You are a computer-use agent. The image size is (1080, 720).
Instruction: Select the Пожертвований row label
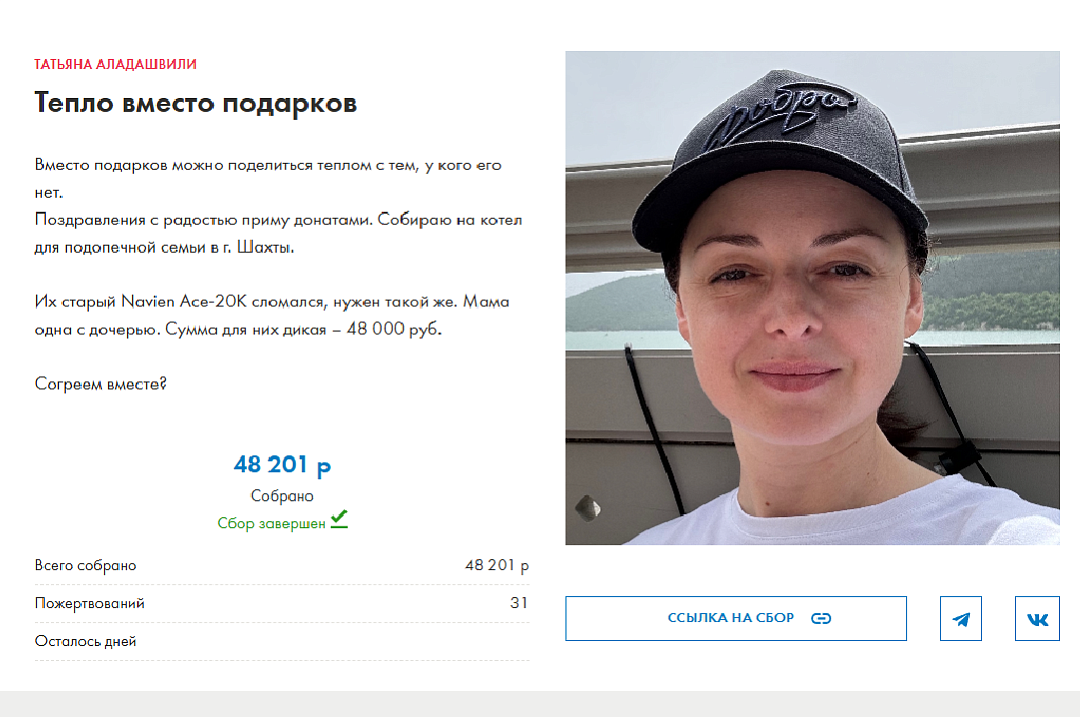[x=90, y=604]
